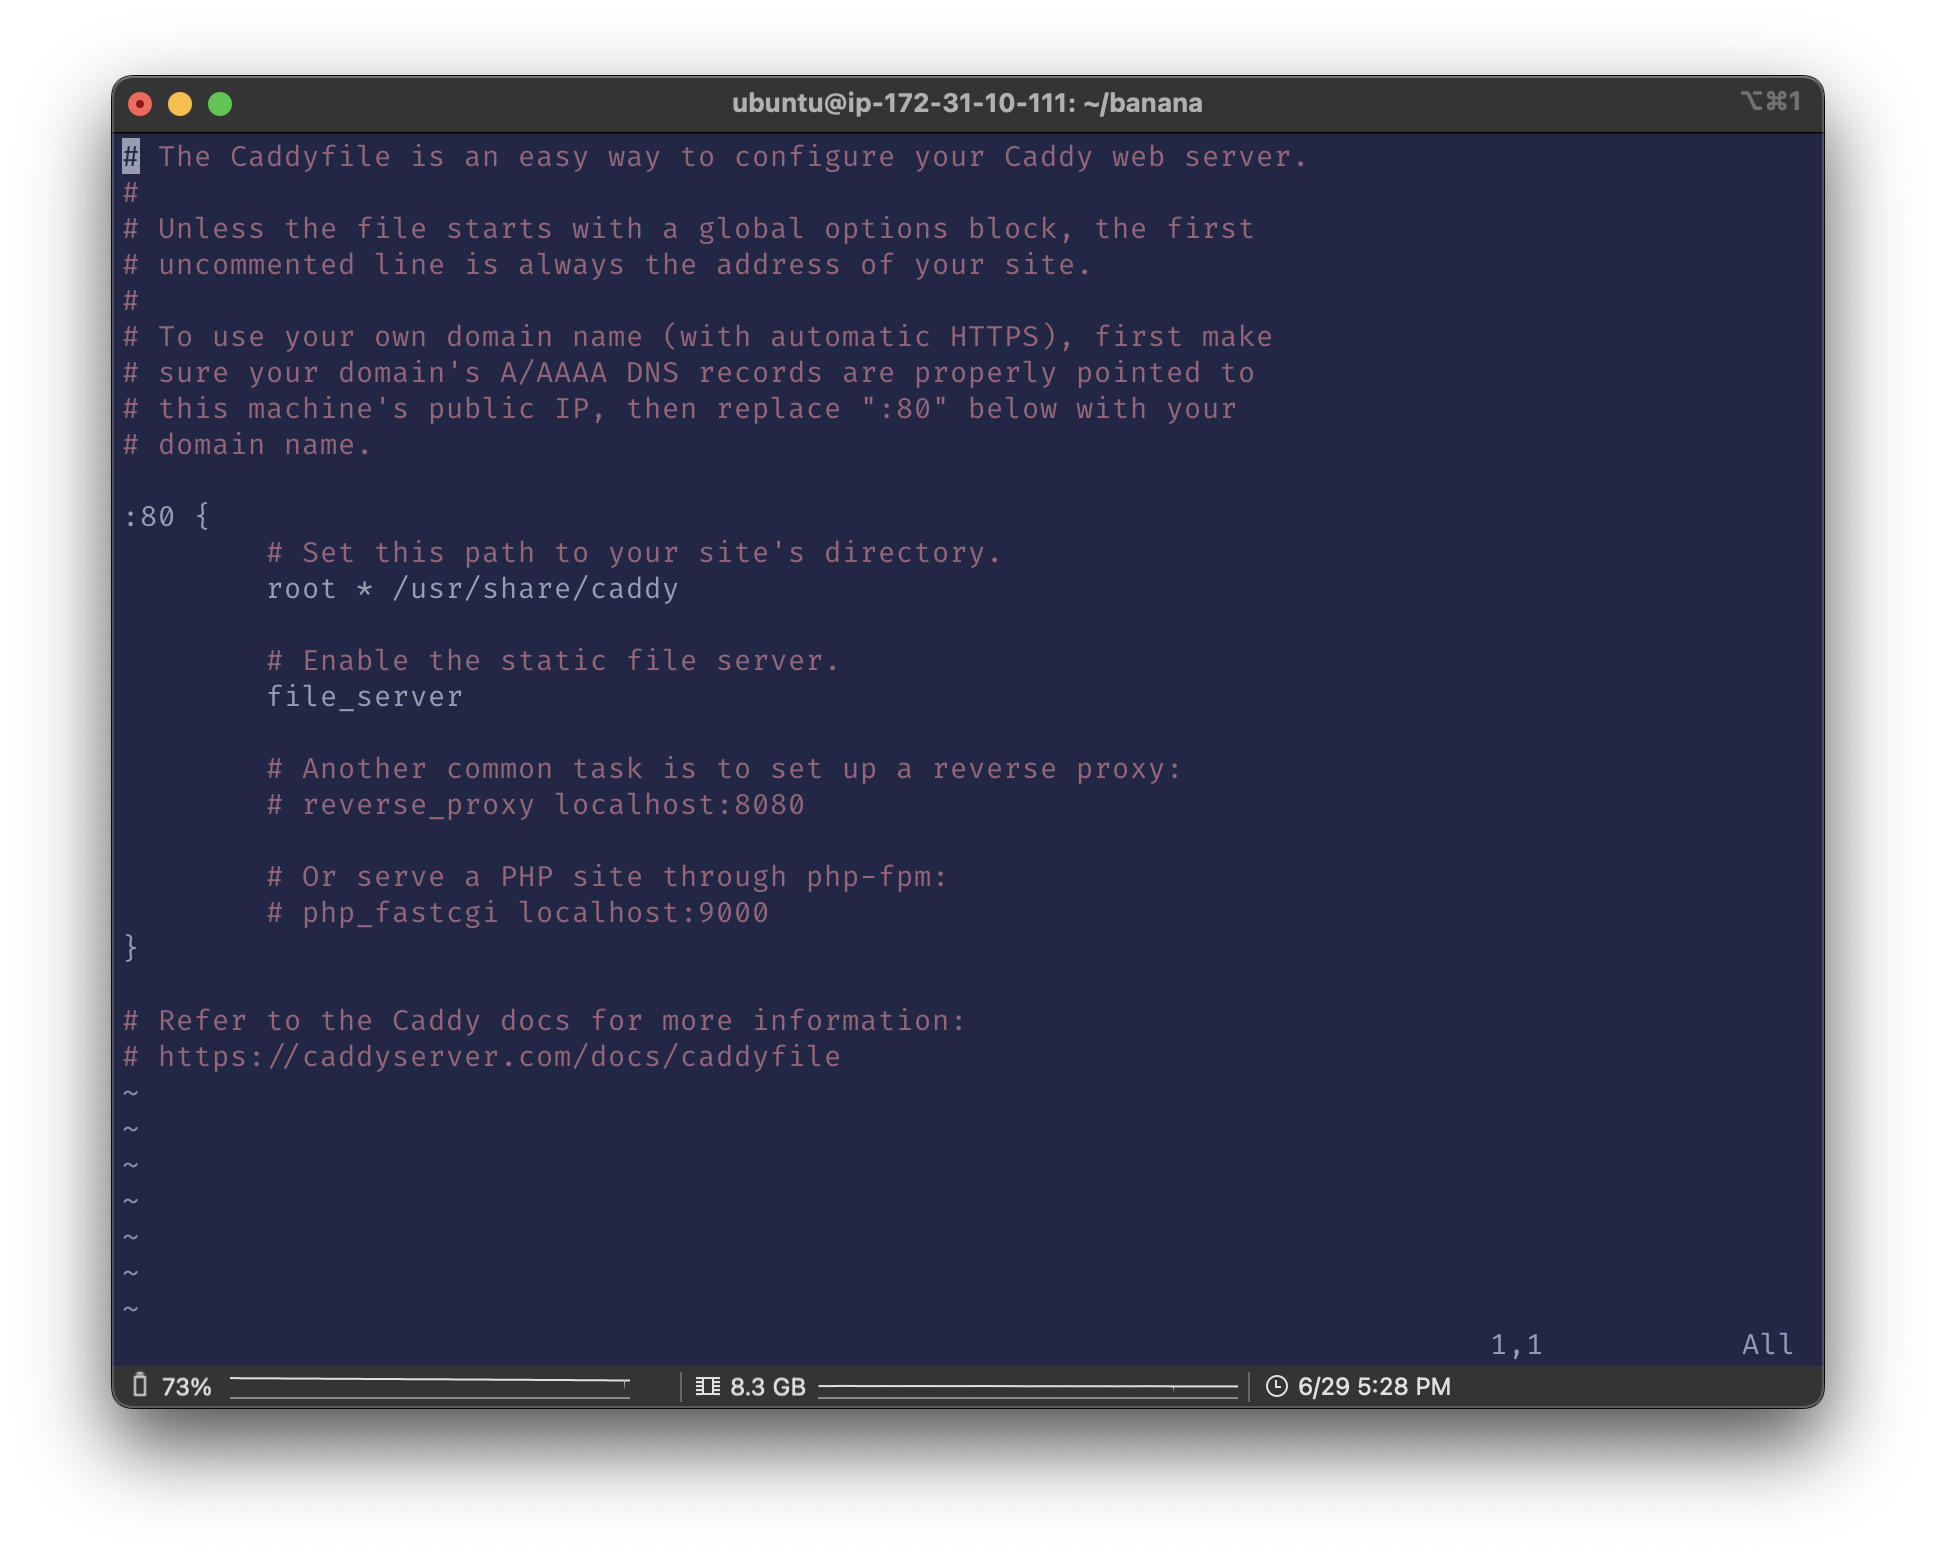Click the red close window button
This screenshot has width=1936, height=1556.
(x=140, y=104)
